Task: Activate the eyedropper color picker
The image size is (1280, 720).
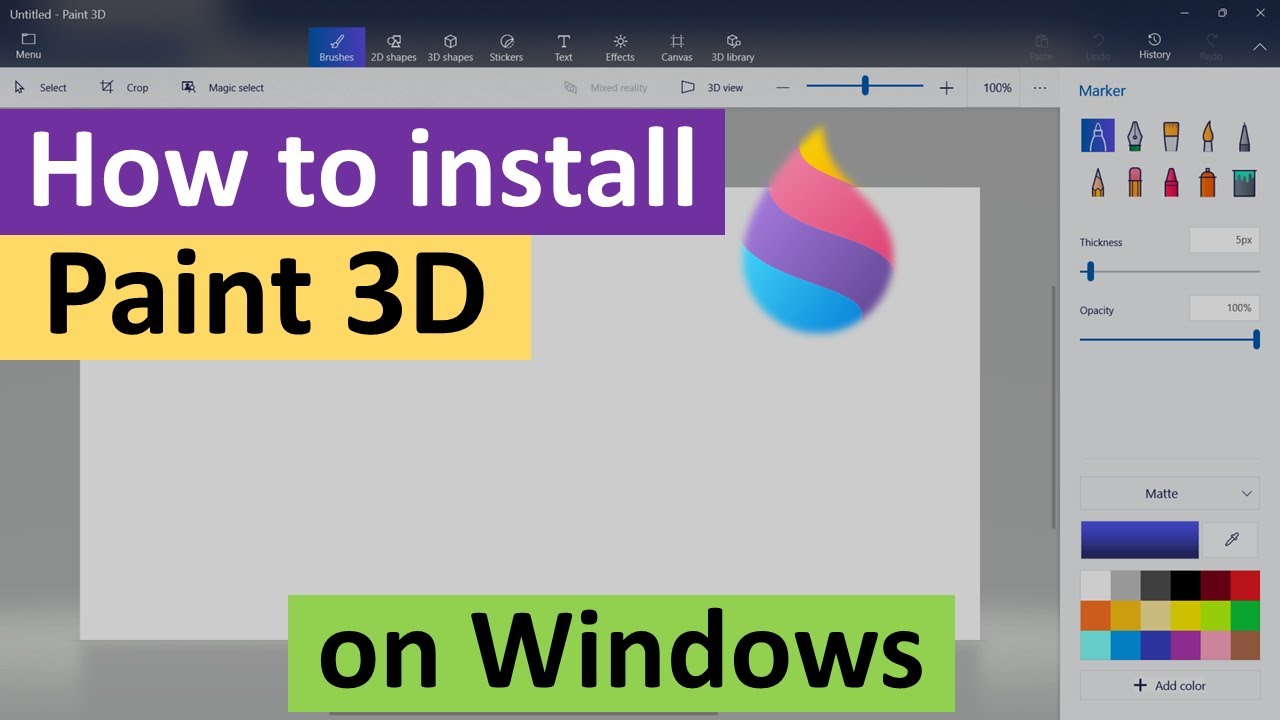Action: point(1232,540)
